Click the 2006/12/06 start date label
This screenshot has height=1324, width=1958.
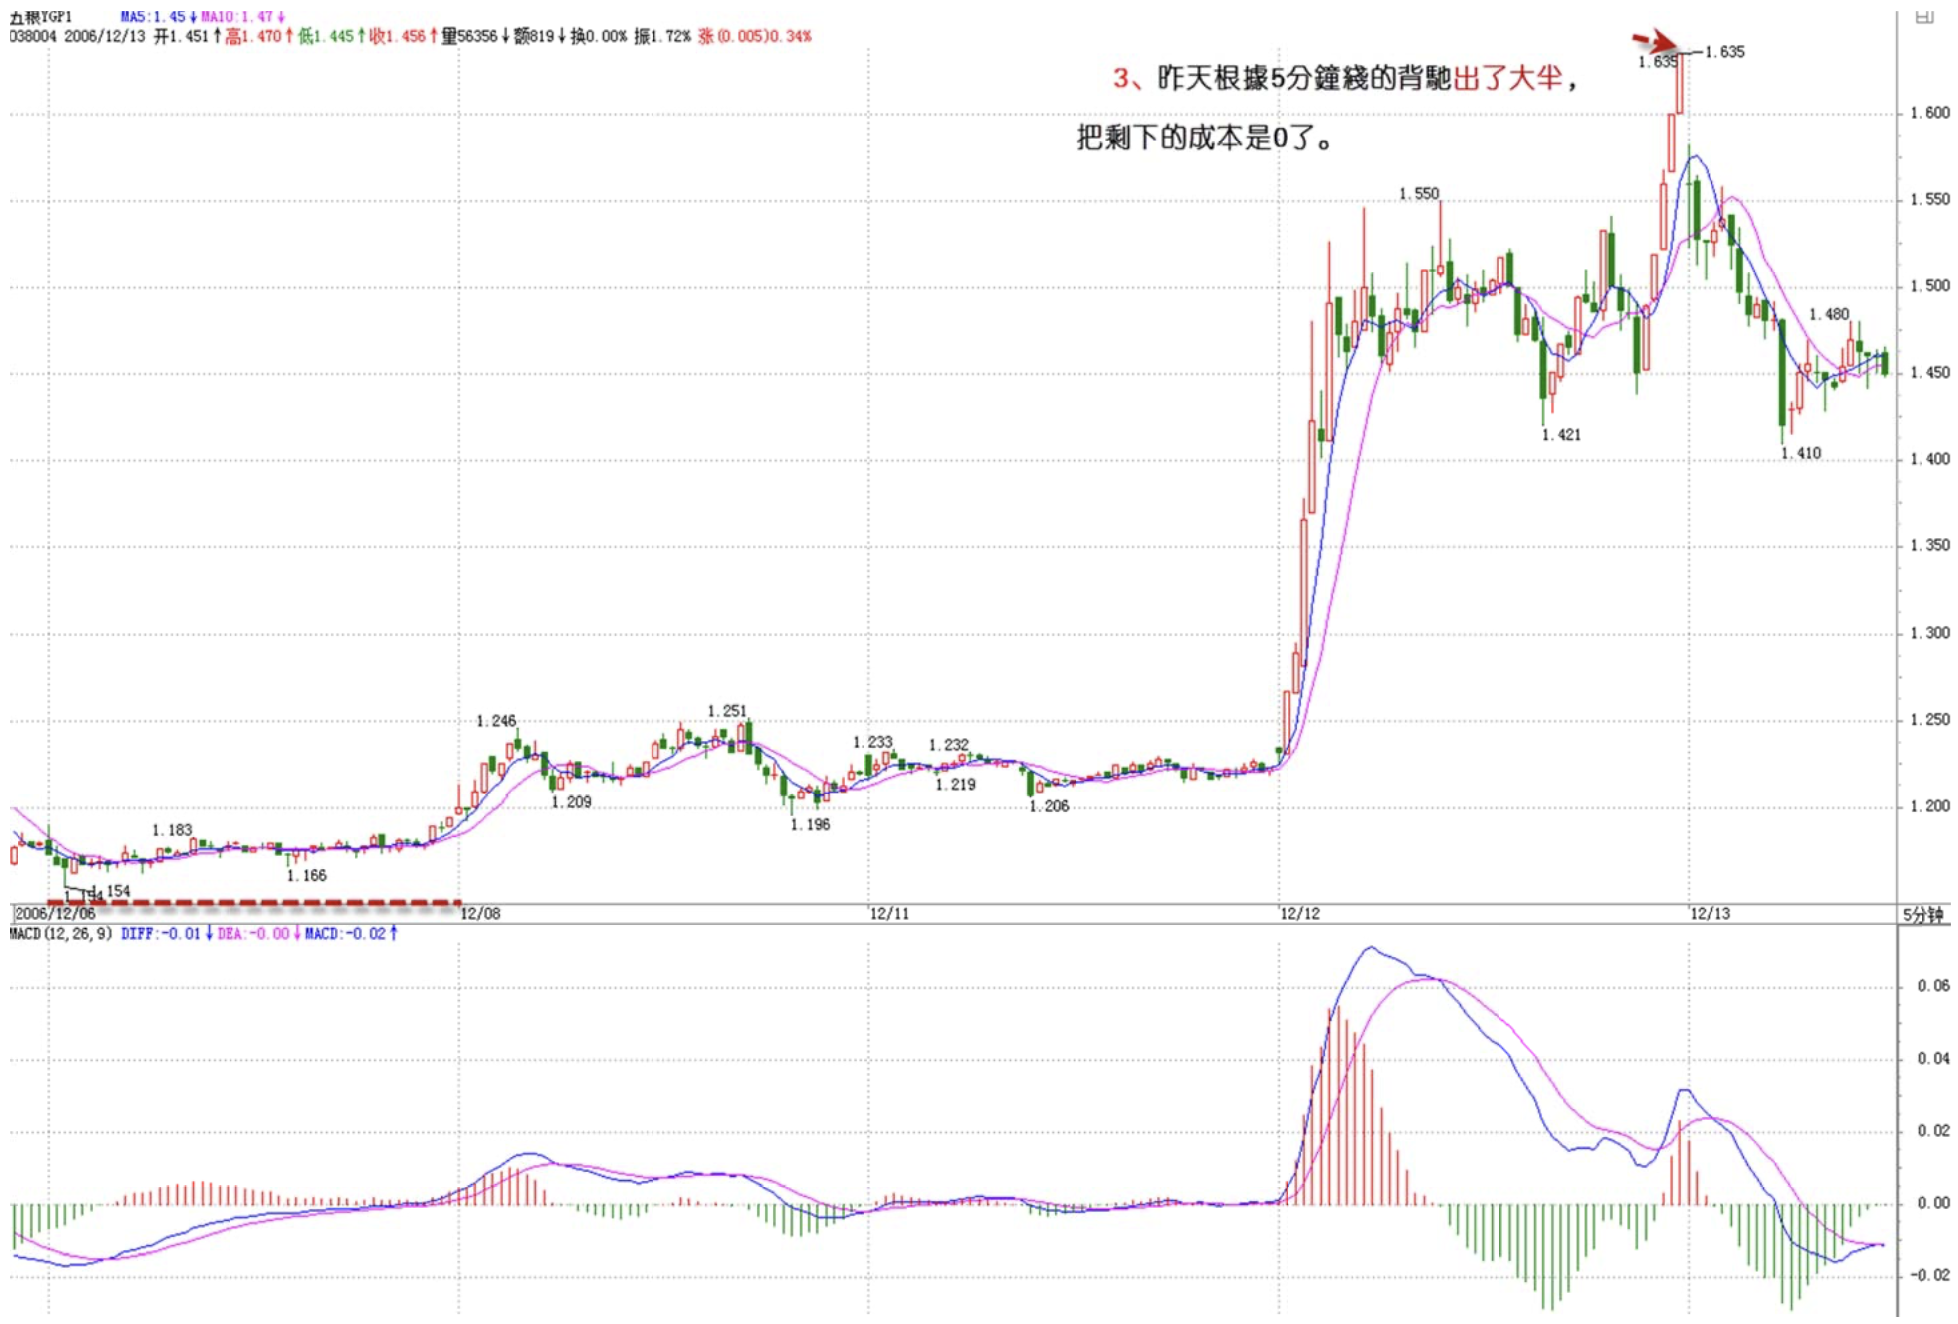(55, 913)
